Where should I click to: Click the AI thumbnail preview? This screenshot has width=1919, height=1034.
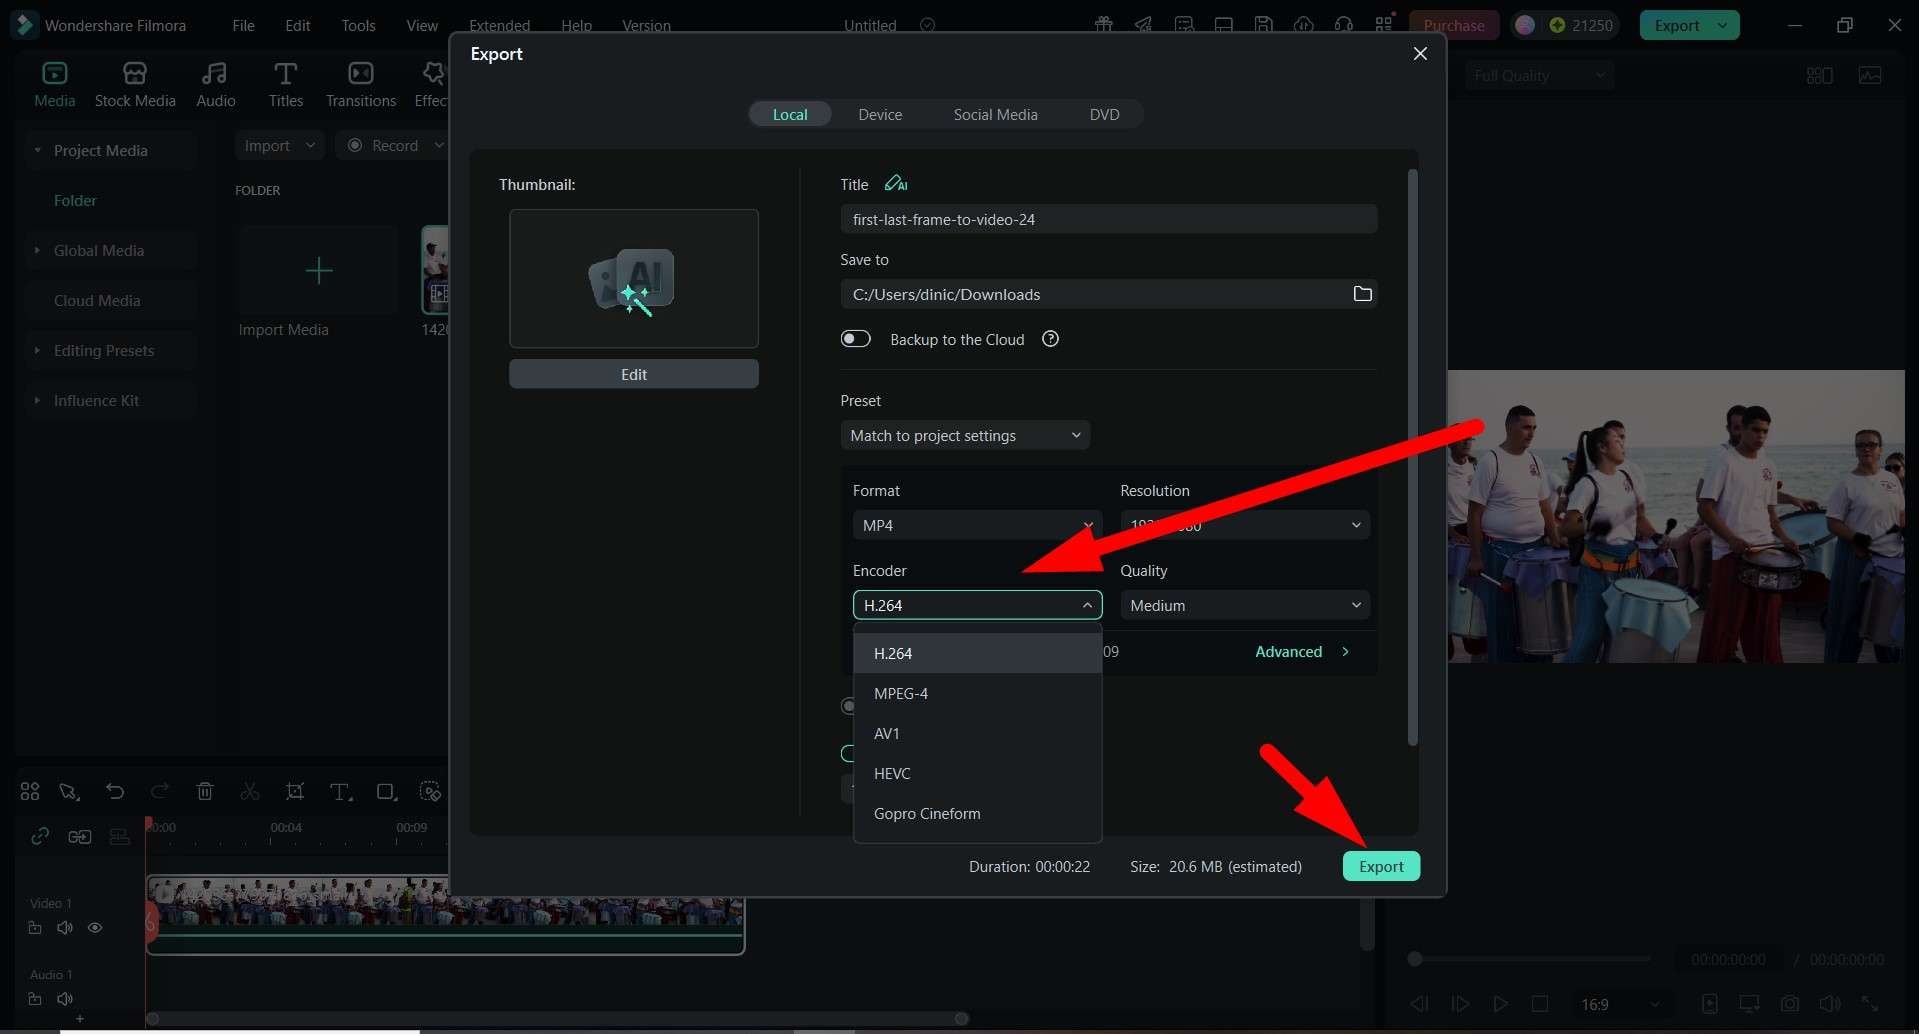tap(633, 278)
